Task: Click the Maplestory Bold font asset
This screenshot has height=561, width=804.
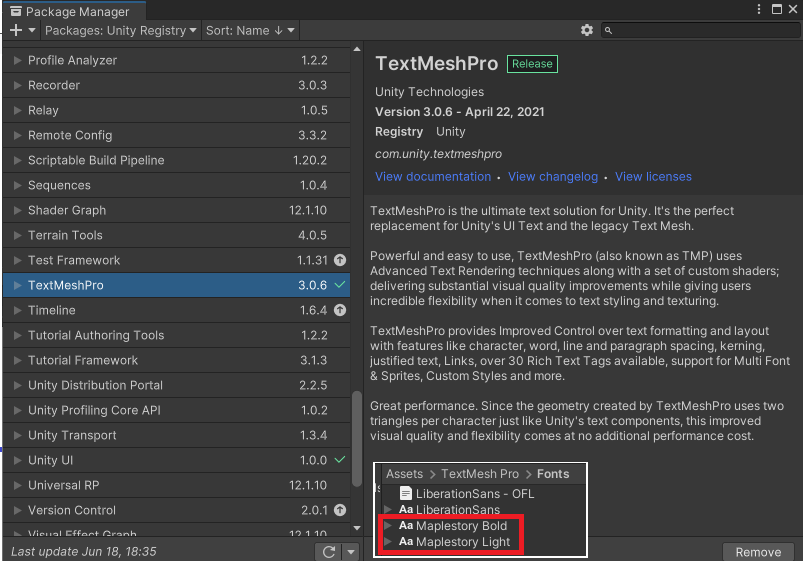Action: (453, 526)
